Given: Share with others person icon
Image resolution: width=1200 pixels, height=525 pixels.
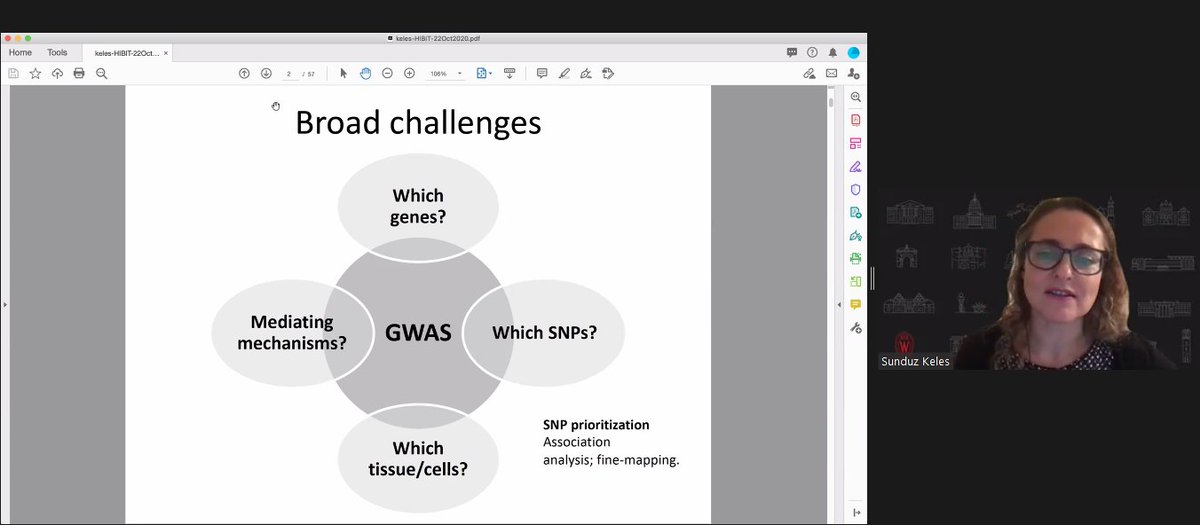Looking at the screenshot, I should pyautogui.click(x=853, y=73).
